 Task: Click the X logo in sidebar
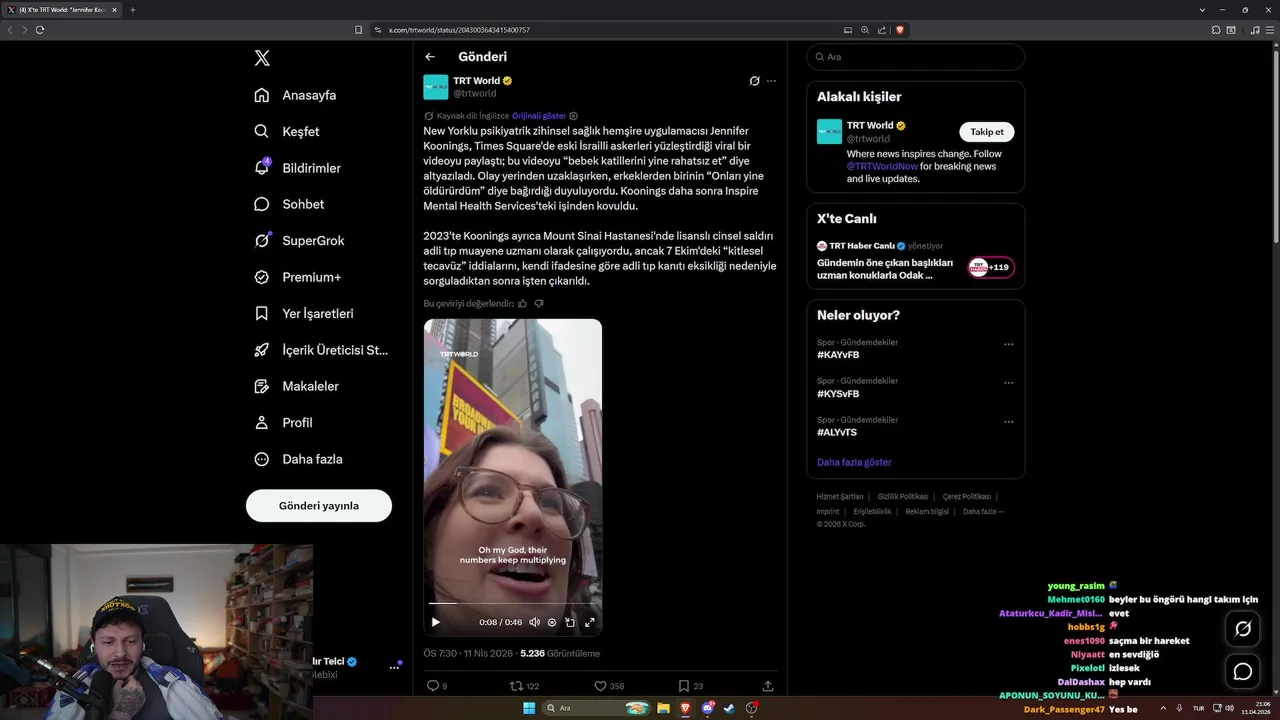coord(262,58)
